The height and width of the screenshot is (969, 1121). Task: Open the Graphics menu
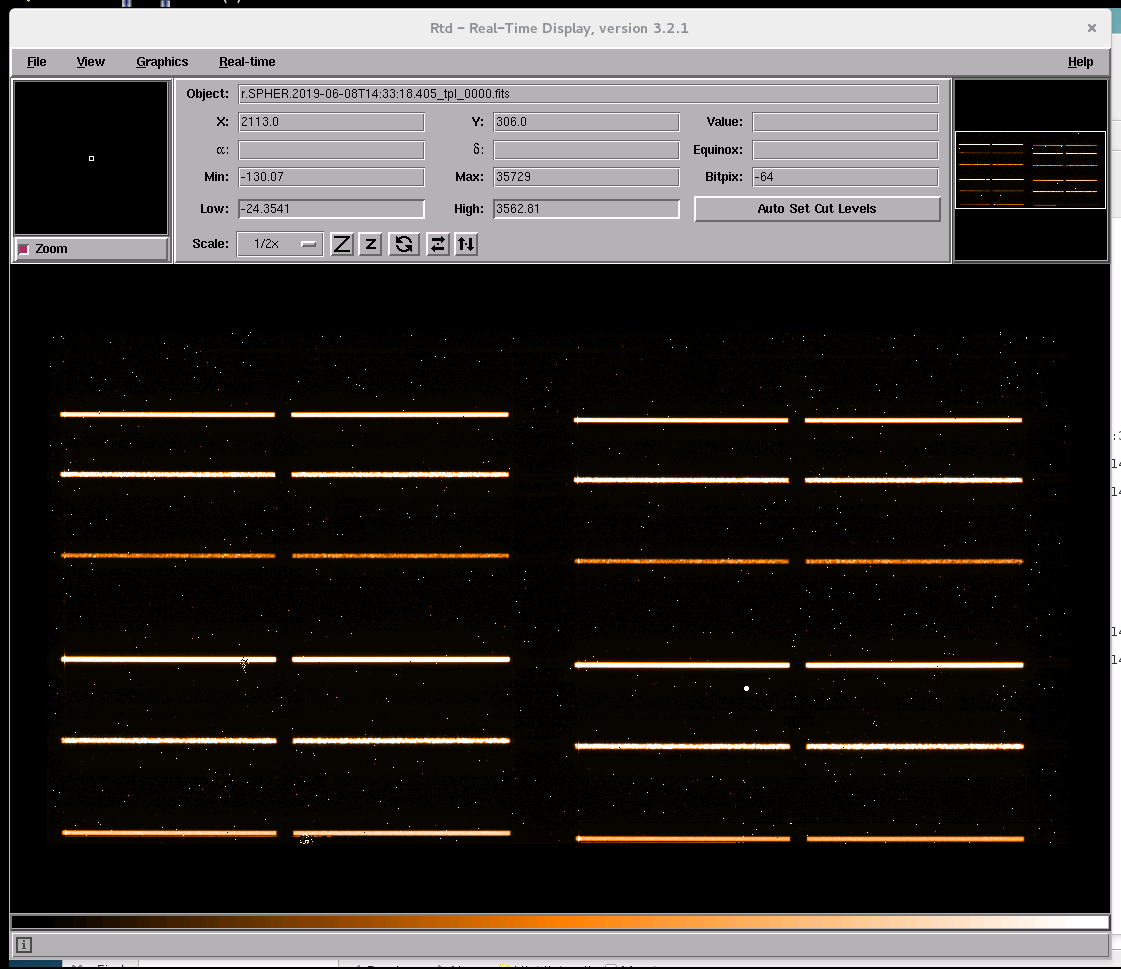pos(162,62)
